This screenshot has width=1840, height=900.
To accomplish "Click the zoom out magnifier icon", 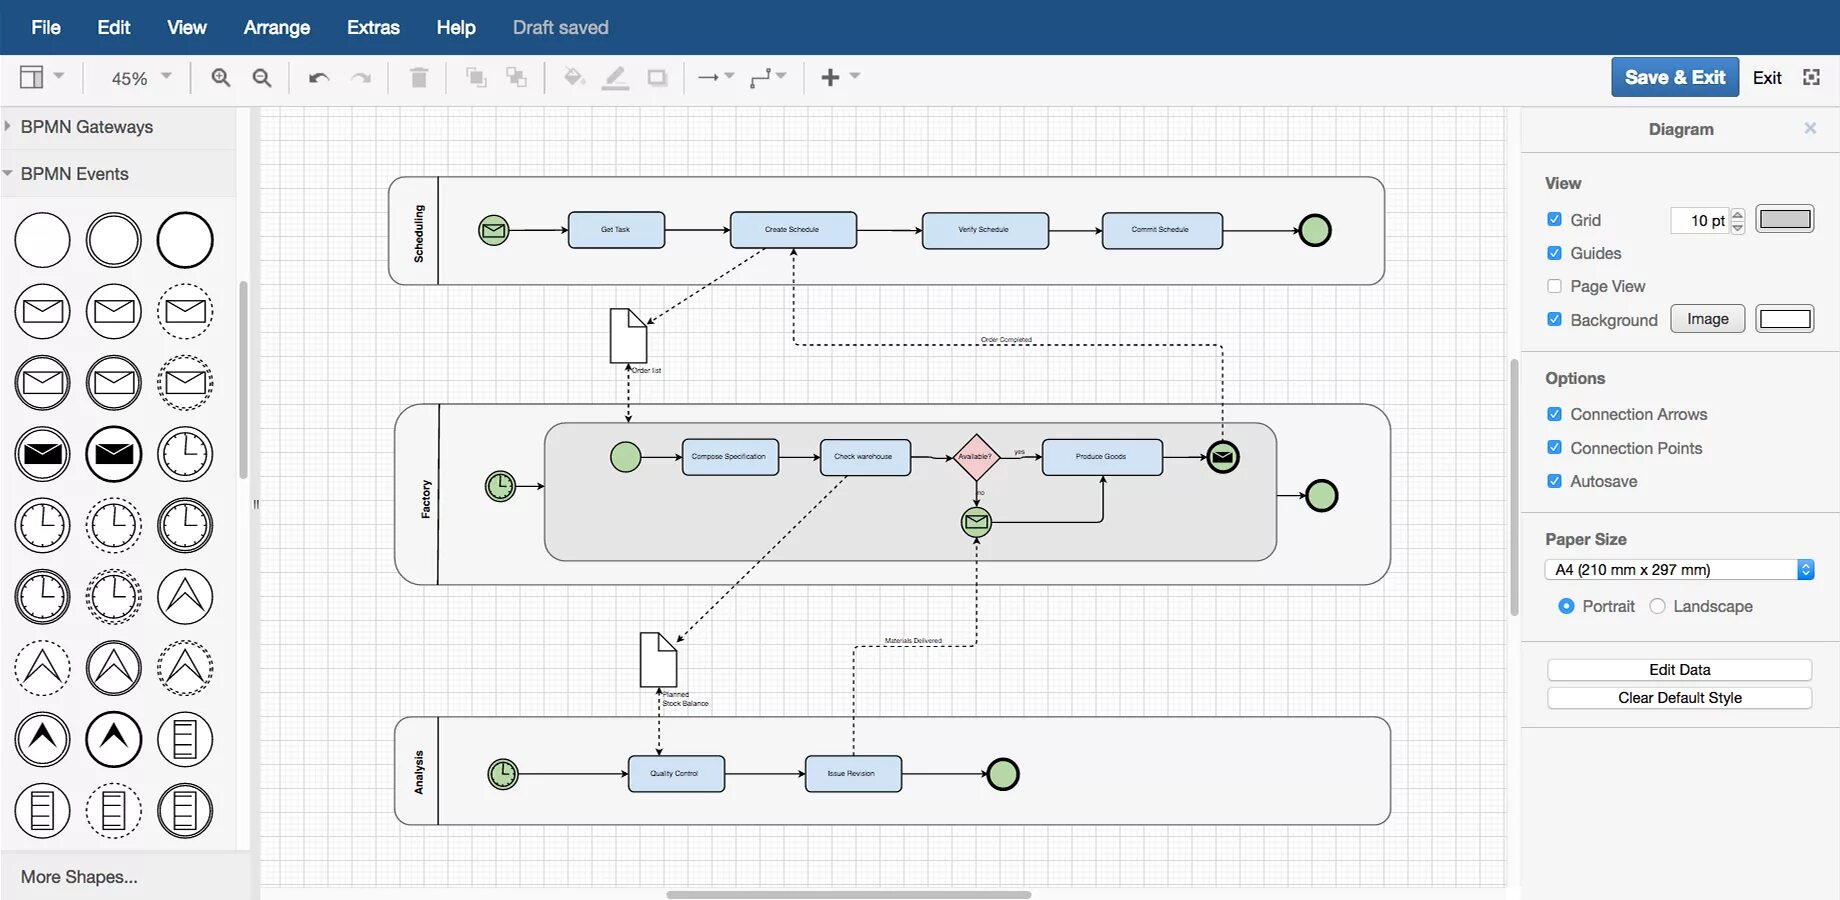I will click(262, 78).
